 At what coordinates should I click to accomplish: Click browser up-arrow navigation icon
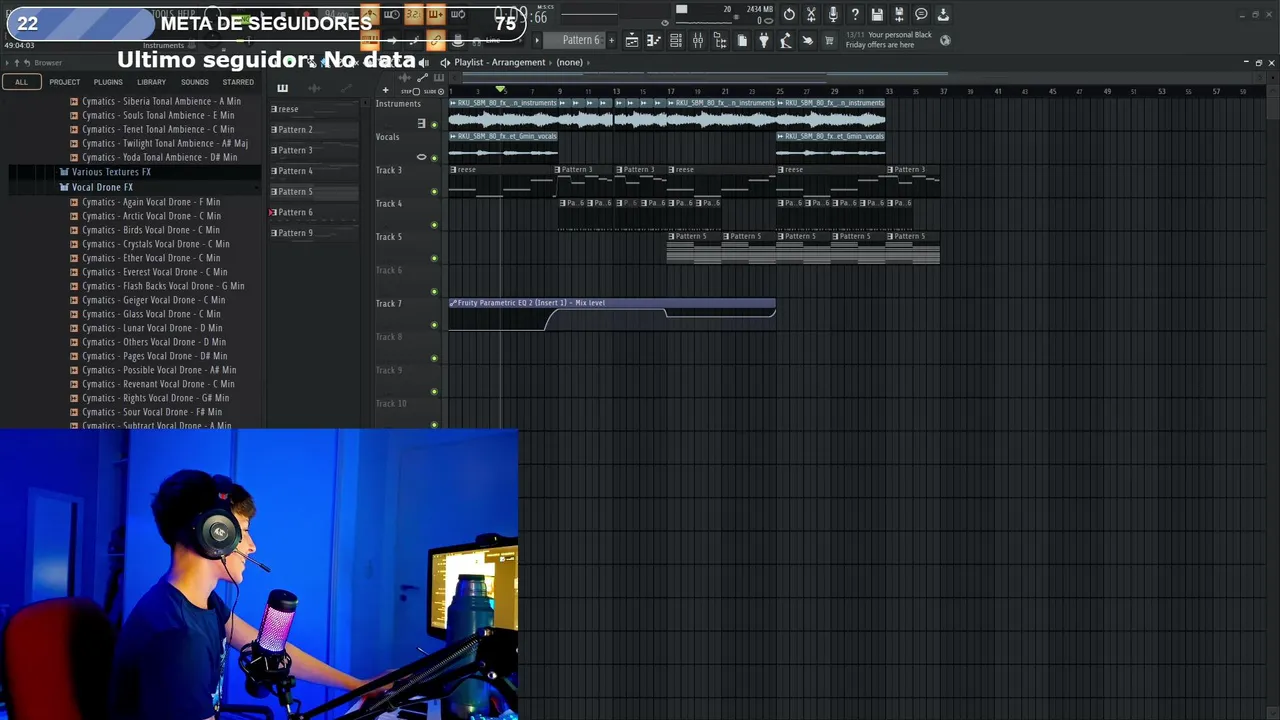point(17,63)
